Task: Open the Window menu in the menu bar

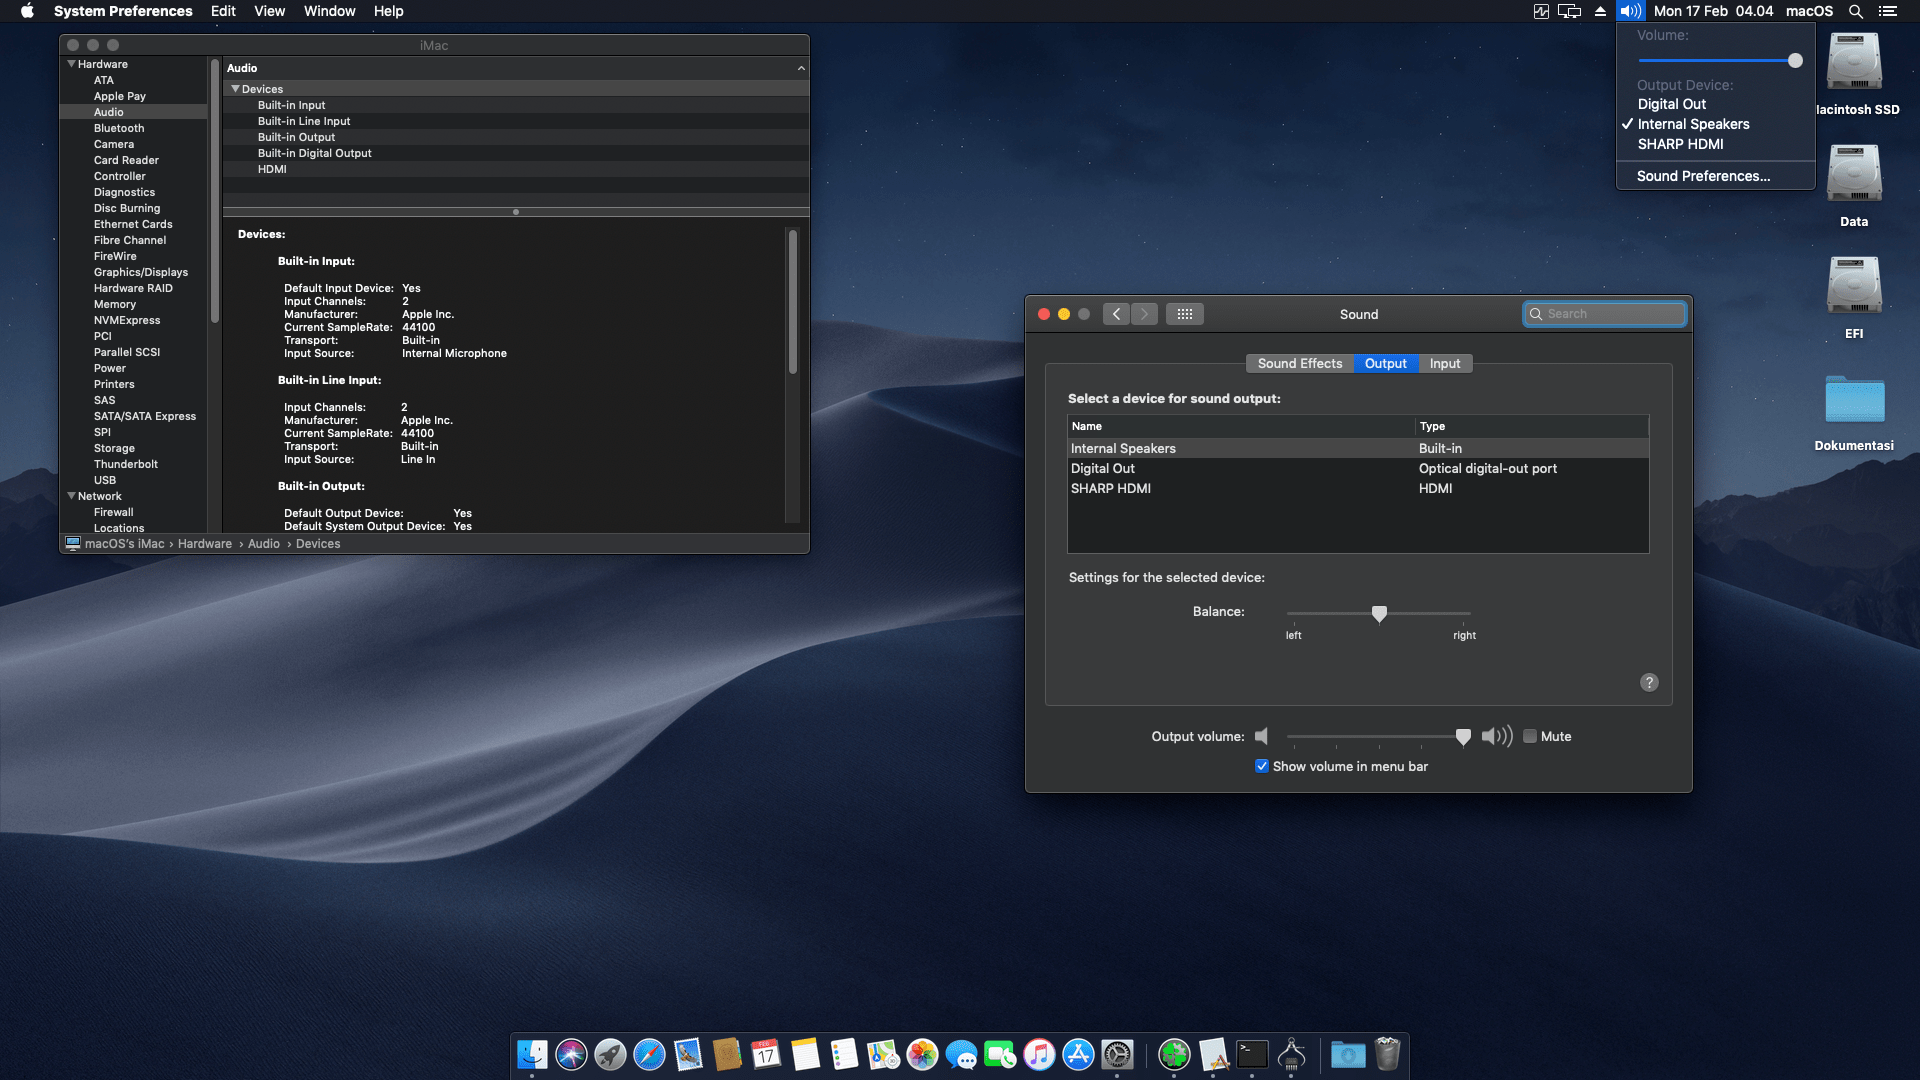Action: click(x=330, y=11)
